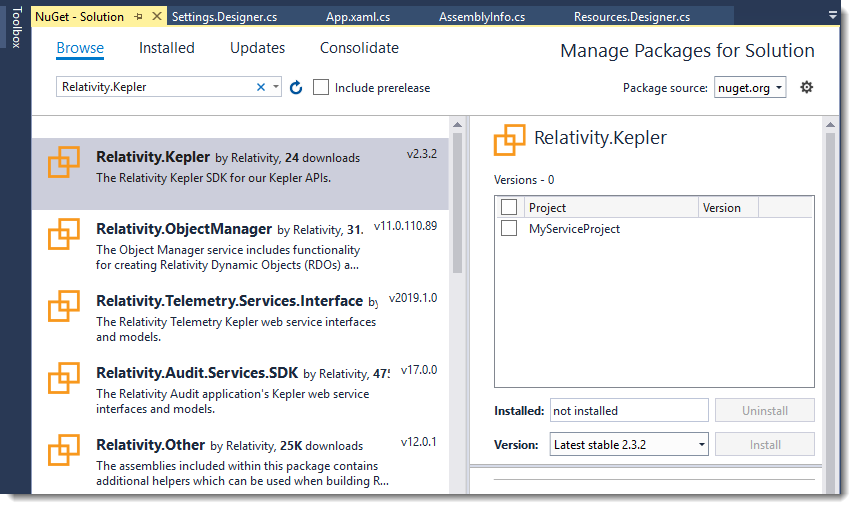Switch to the Browse tab
The height and width of the screenshot is (509, 856).
(x=80, y=48)
